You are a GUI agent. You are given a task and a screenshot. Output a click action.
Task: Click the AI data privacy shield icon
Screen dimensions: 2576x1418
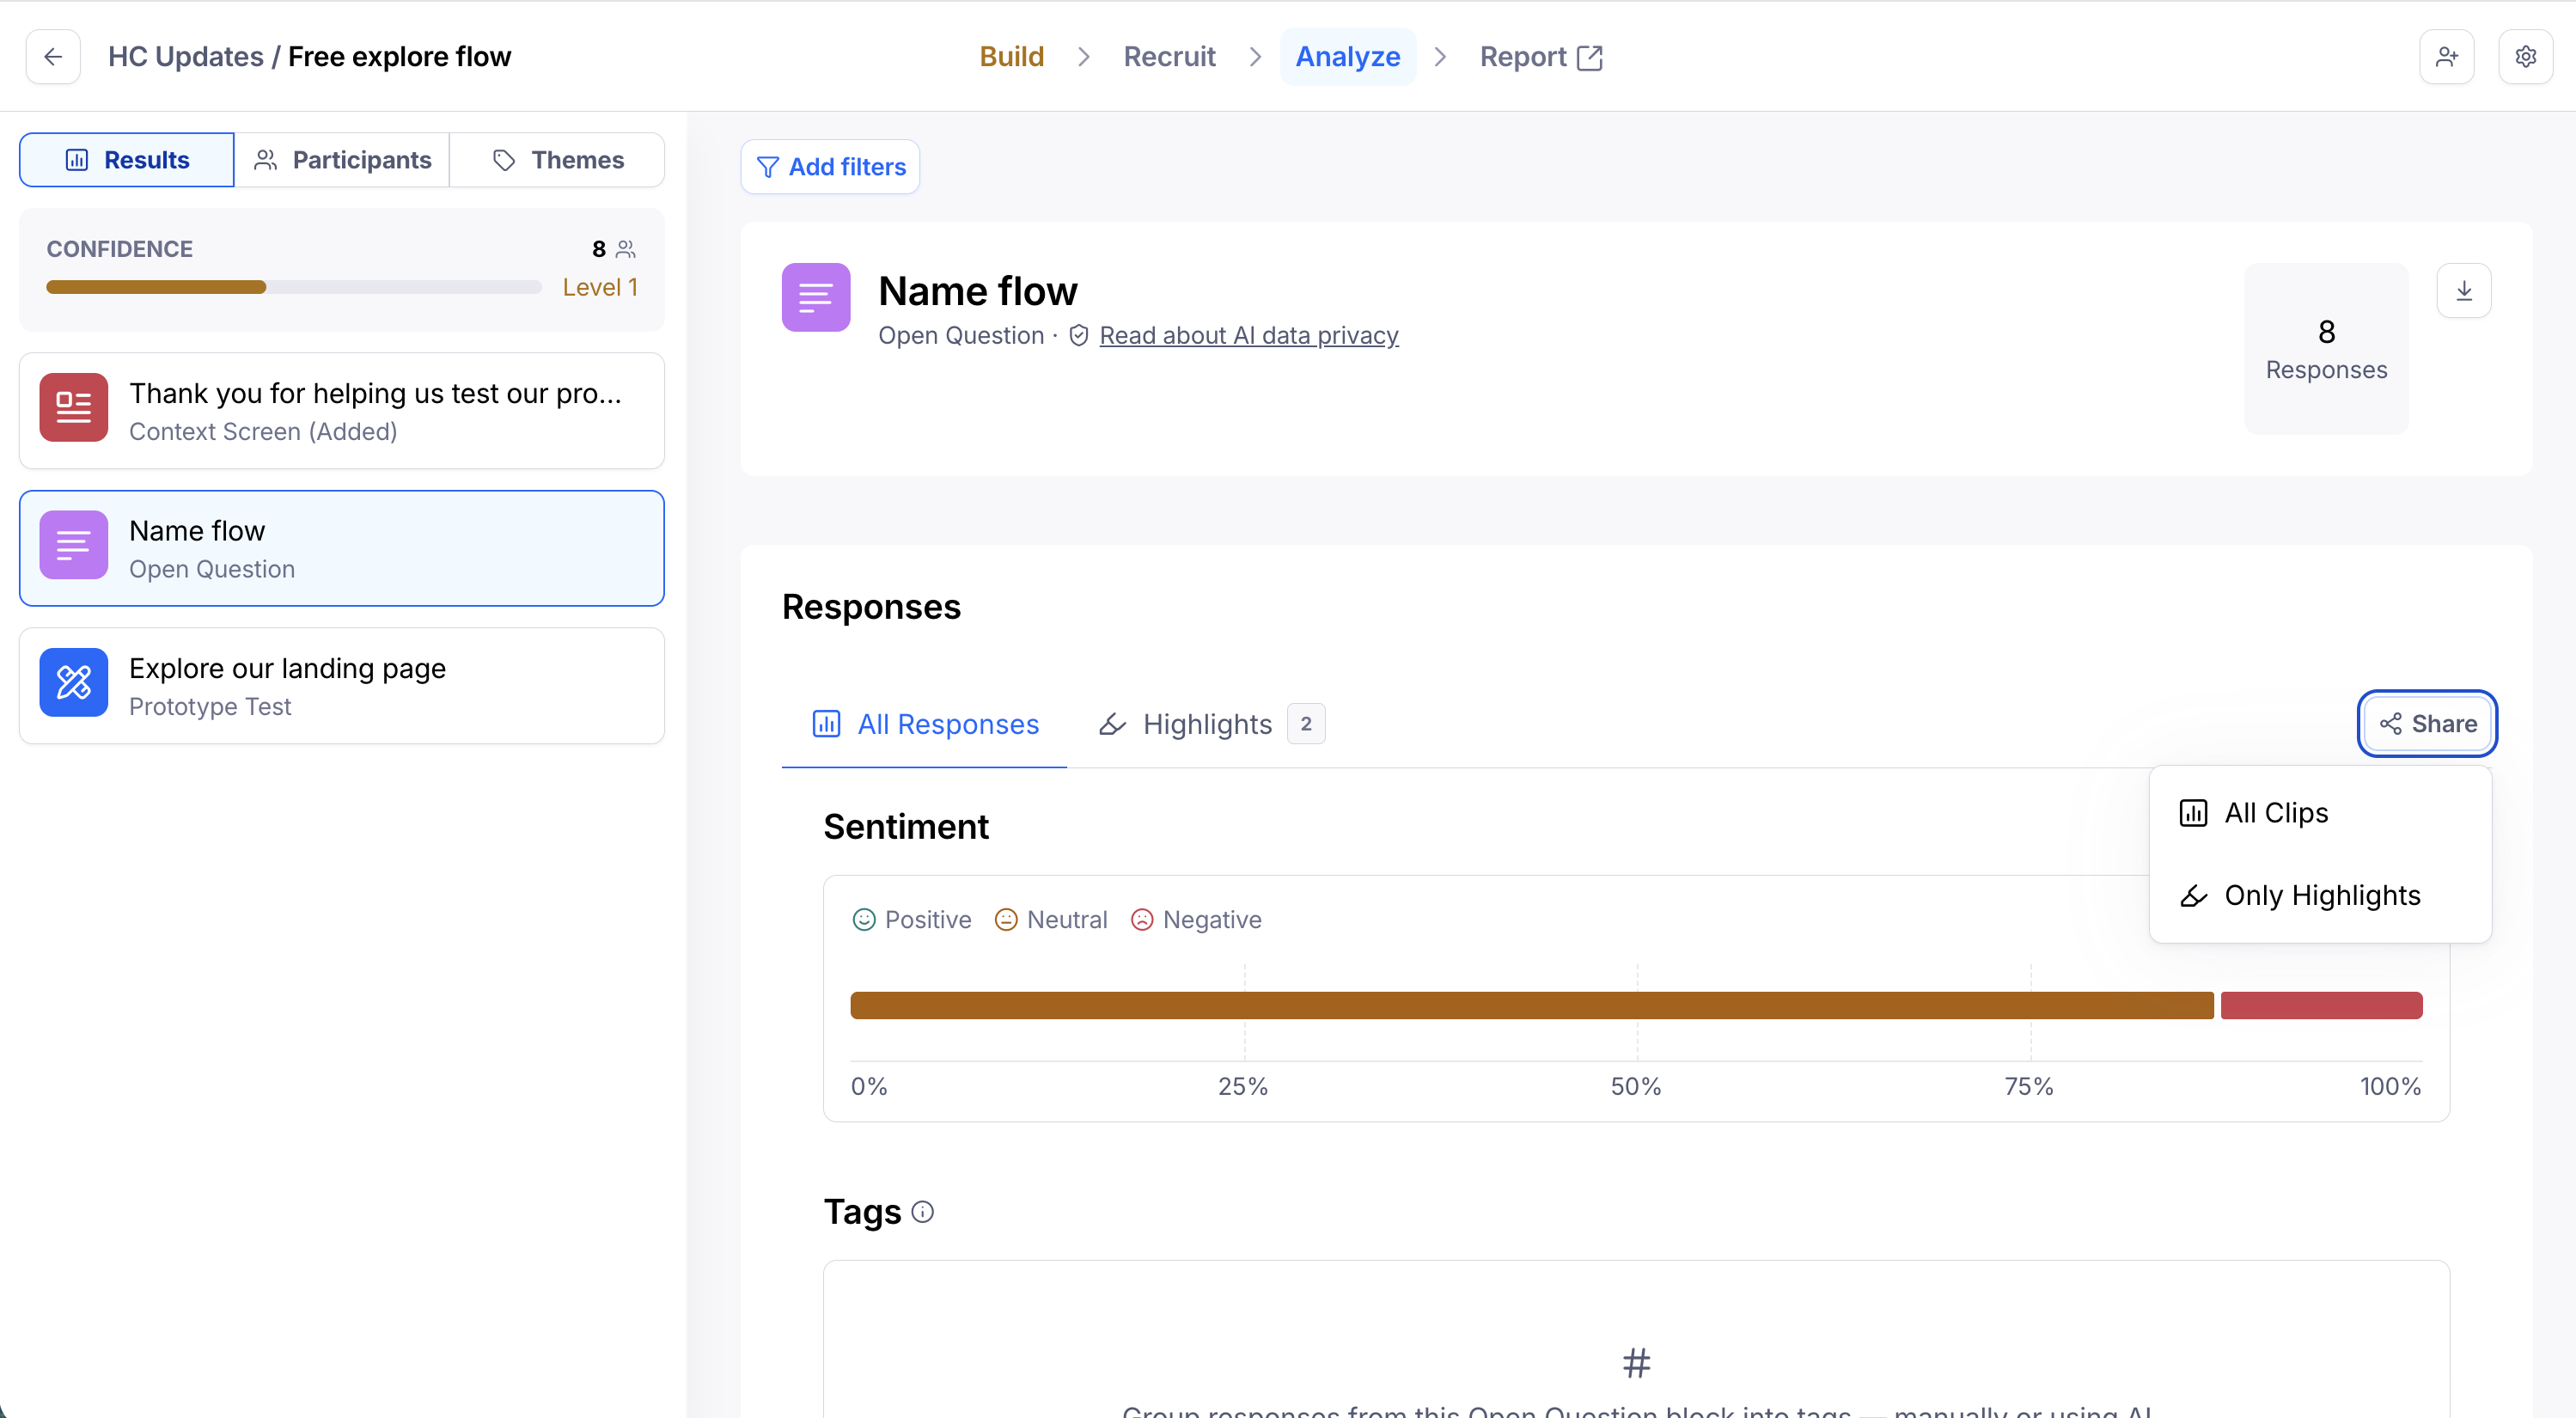(1079, 335)
